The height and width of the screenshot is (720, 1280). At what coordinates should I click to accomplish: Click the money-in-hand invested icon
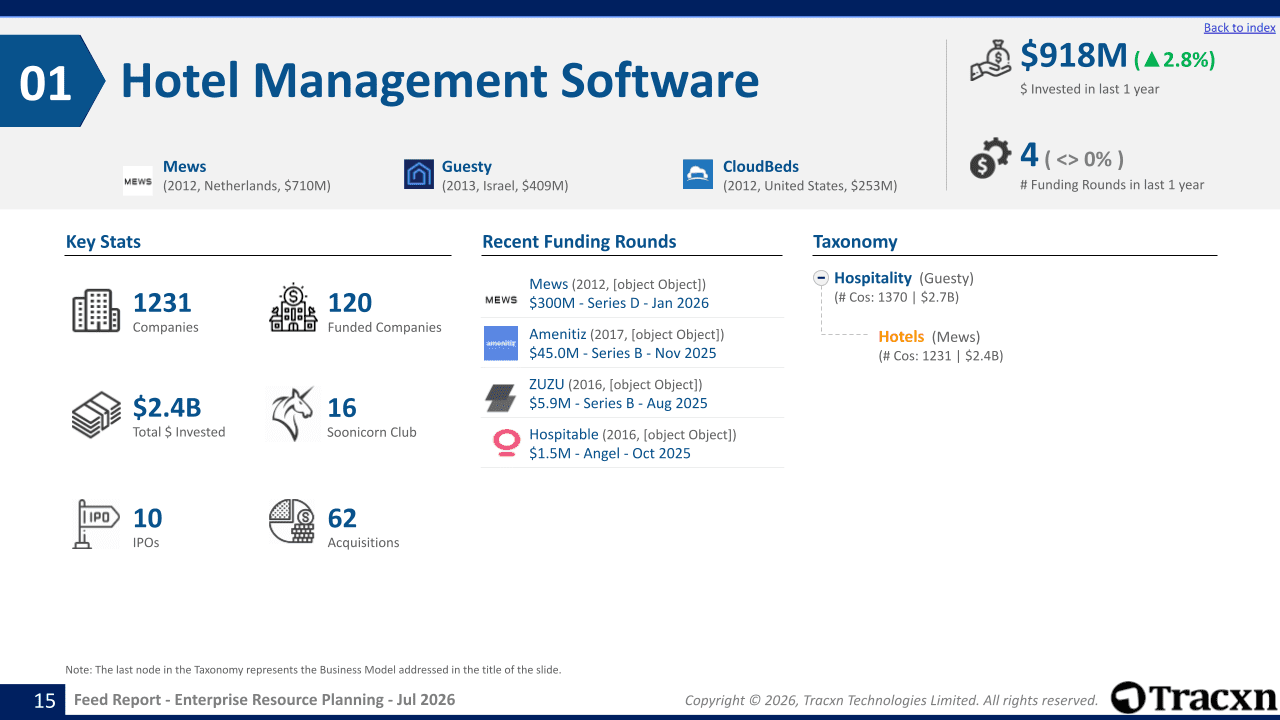point(992,62)
